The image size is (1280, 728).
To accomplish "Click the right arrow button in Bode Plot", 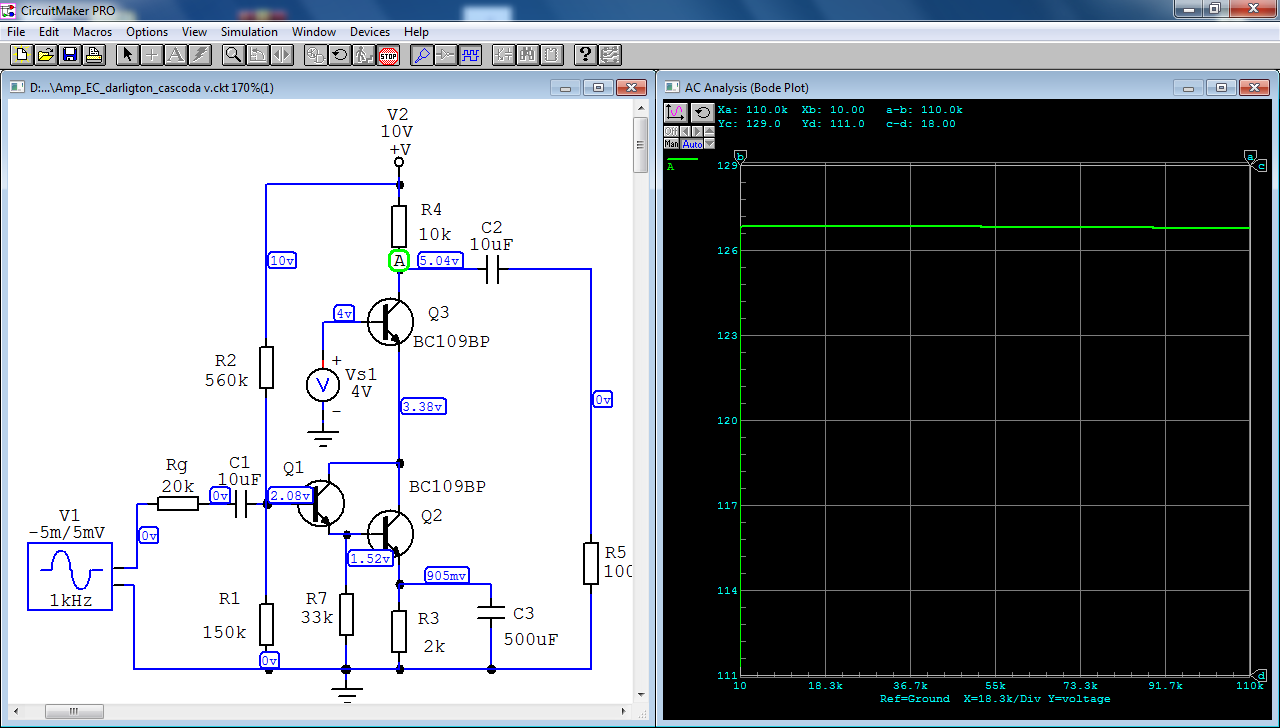I will click(697, 131).
